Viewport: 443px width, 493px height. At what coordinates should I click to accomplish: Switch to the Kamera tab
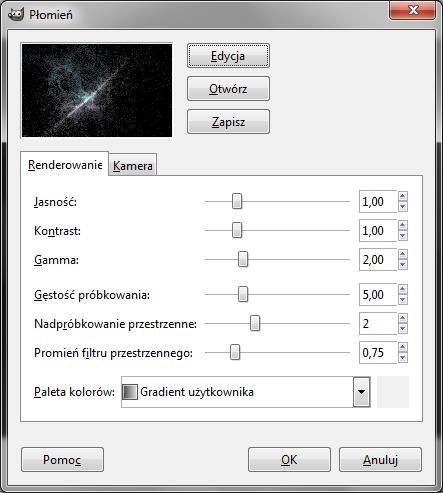[x=133, y=165]
